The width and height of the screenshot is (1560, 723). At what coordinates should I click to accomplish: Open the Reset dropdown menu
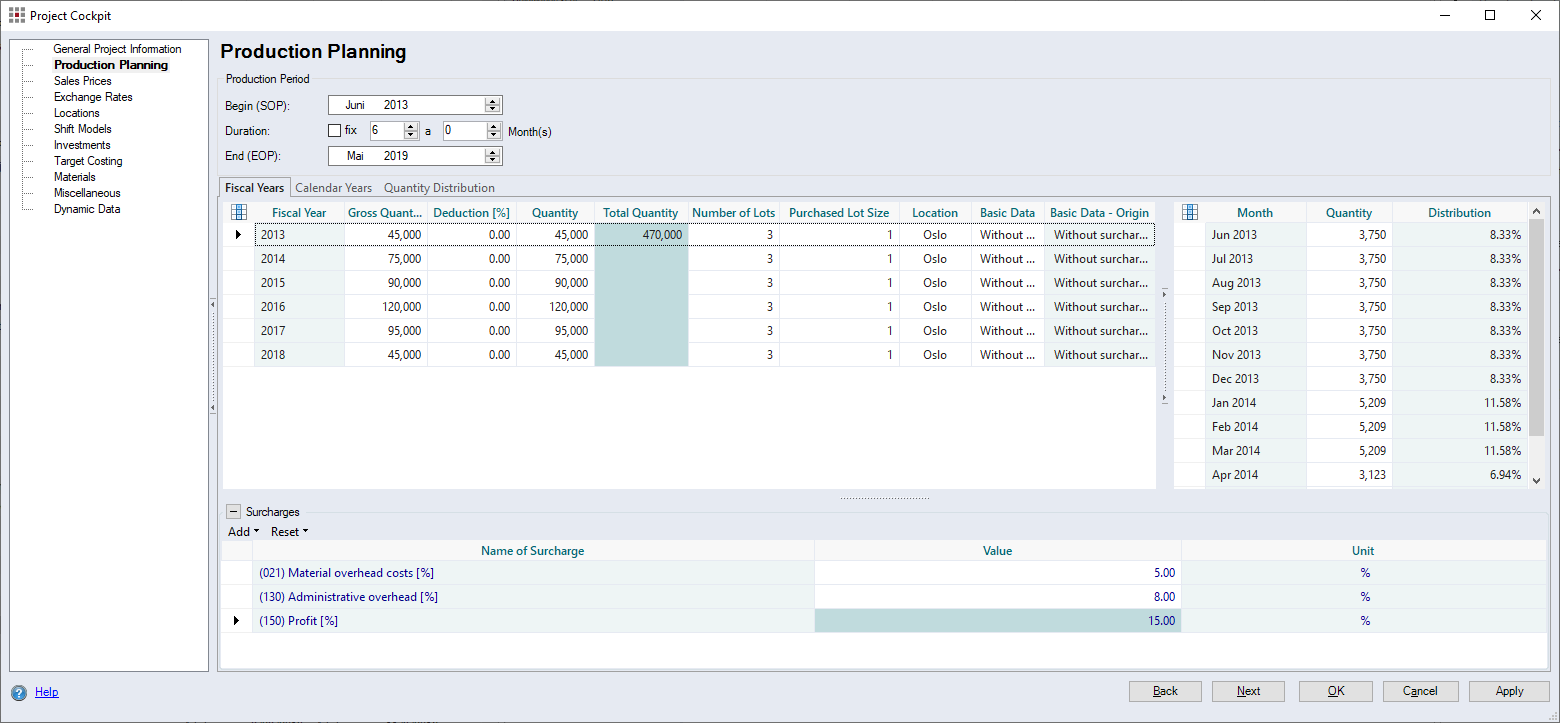point(289,532)
